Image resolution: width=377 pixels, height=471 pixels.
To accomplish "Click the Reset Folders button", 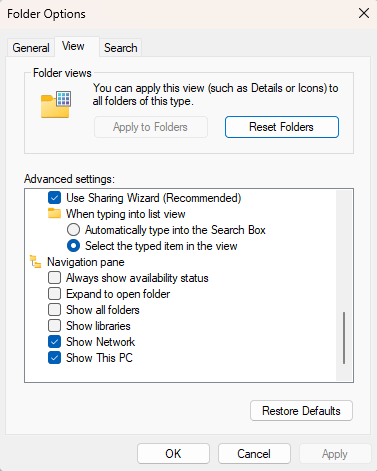I will 282,127.
